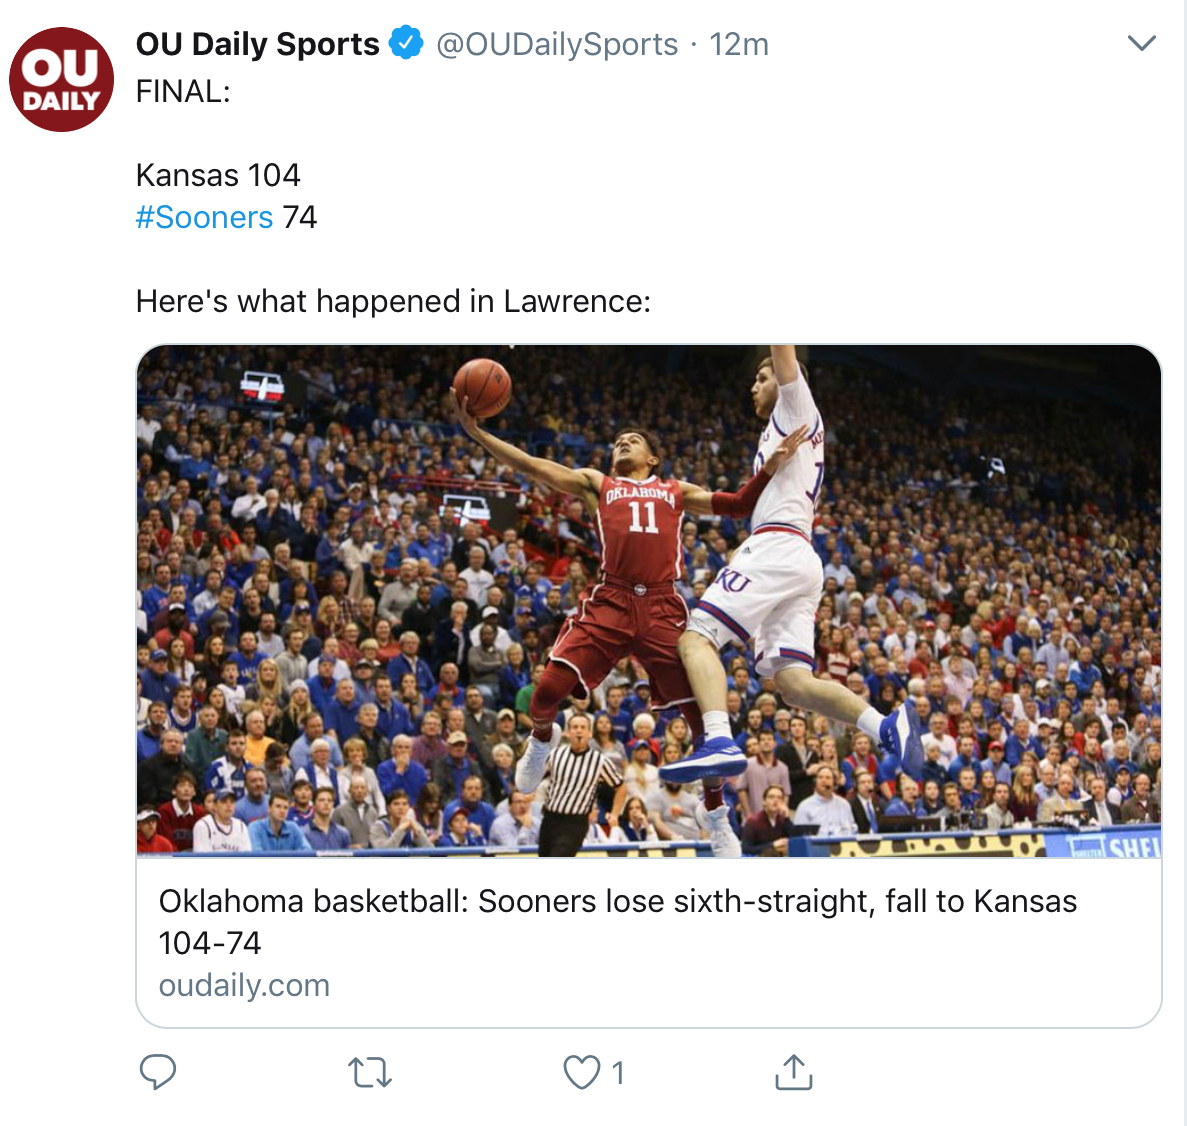Screen dimensions: 1187x1126
Task: Retweet this OU Daily Sports tweet
Action: [x=370, y=1073]
